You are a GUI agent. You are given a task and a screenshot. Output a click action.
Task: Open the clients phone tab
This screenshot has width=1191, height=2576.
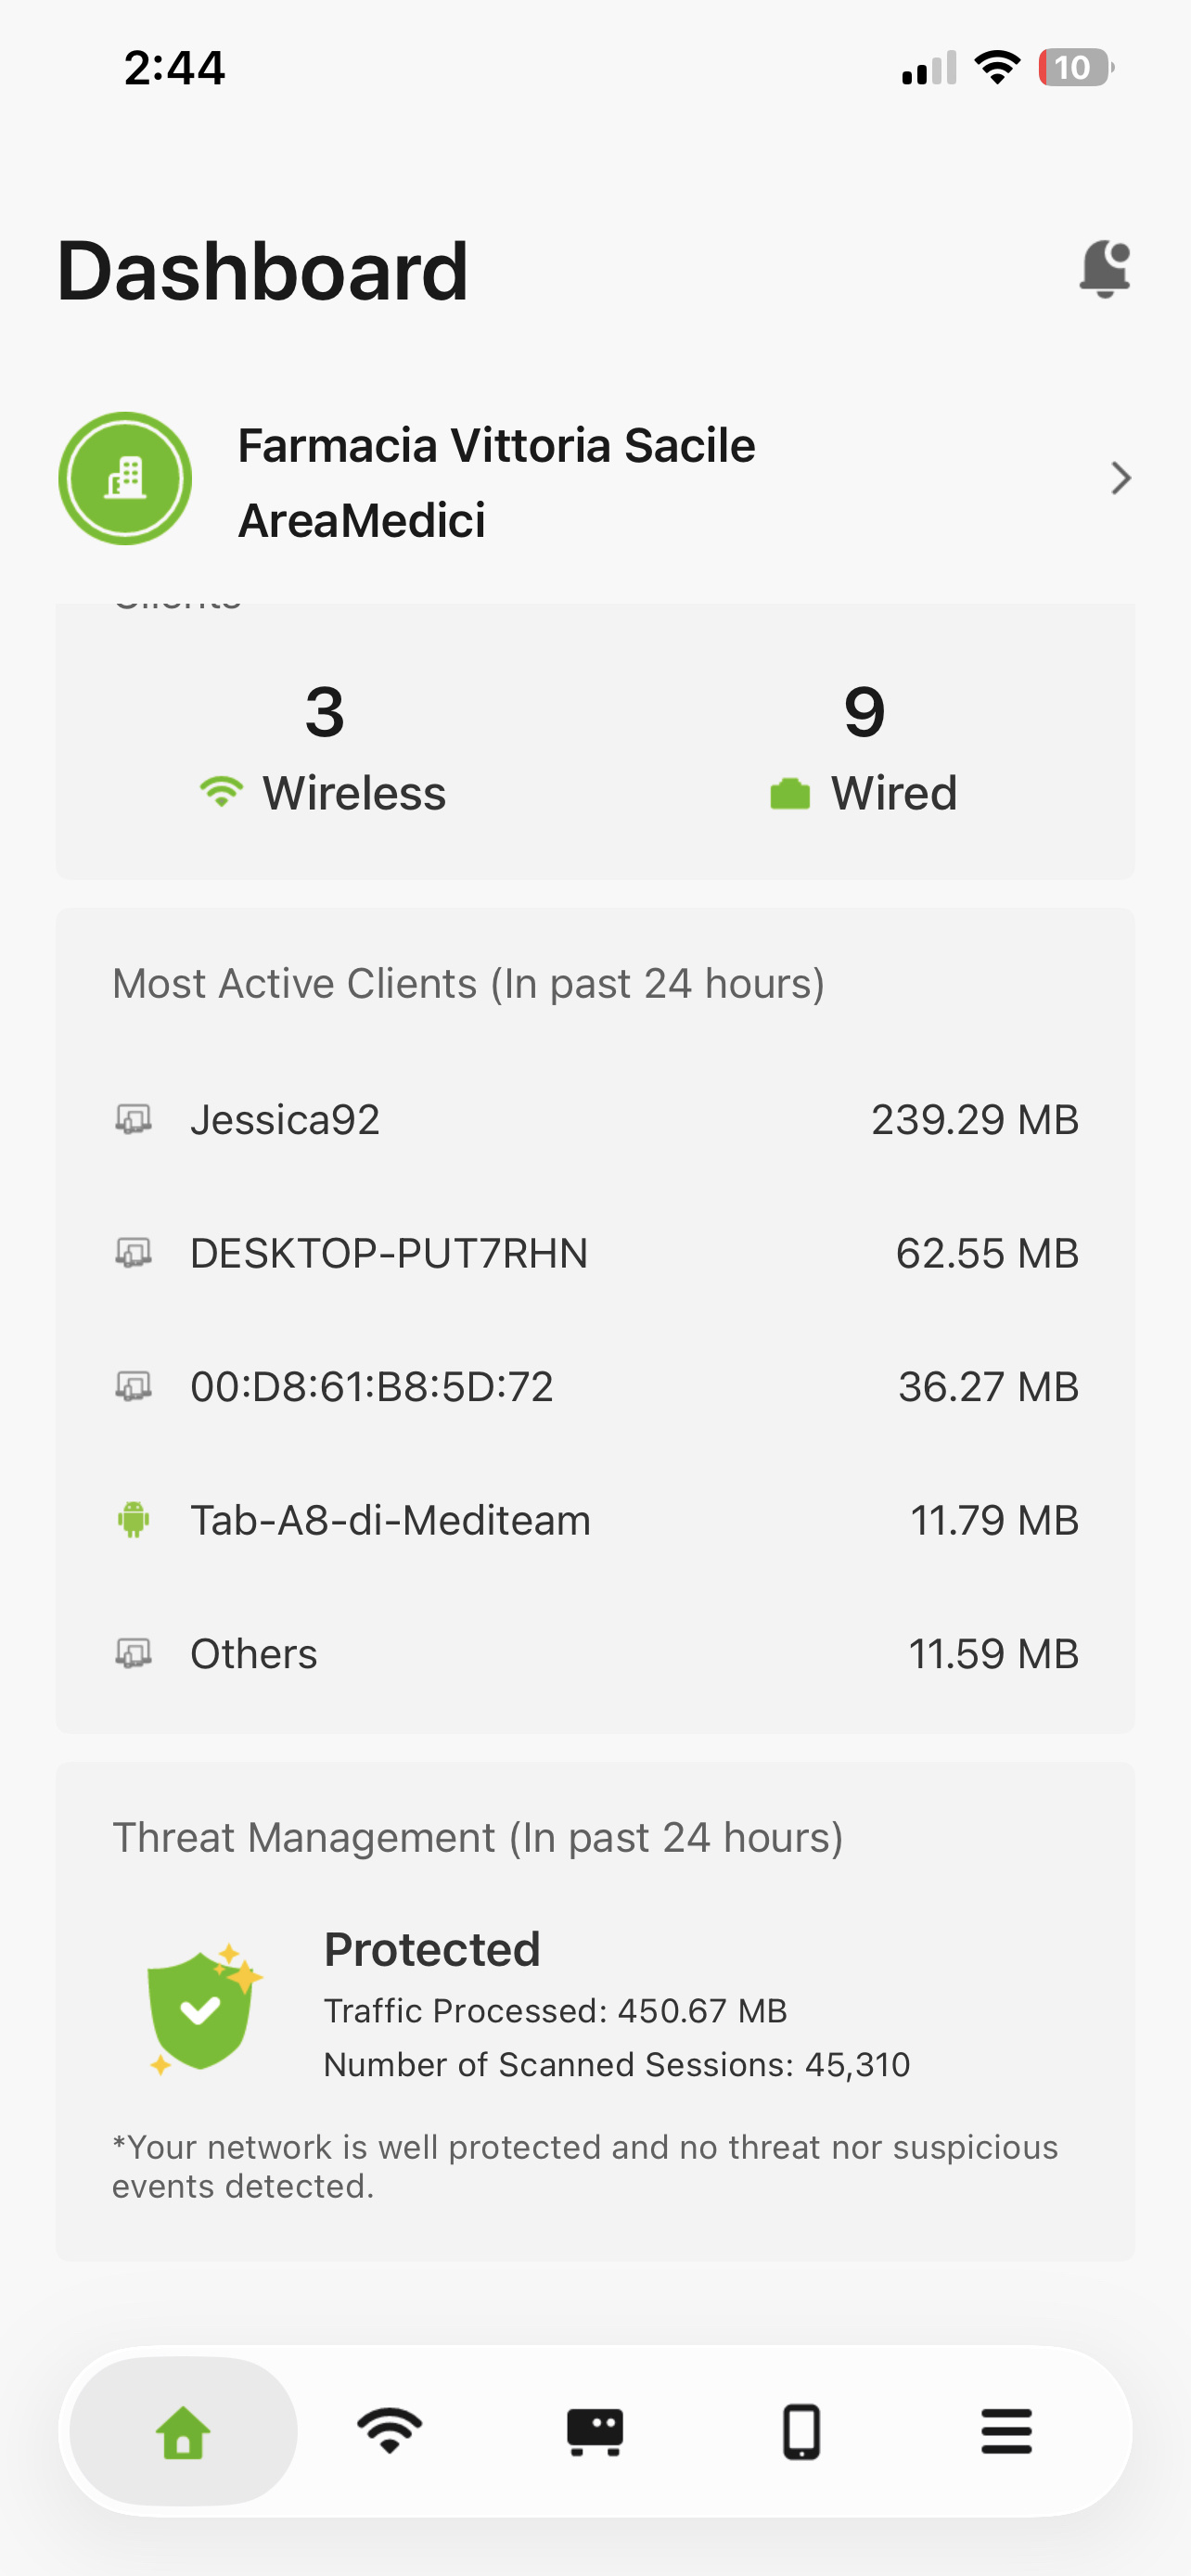click(801, 2431)
